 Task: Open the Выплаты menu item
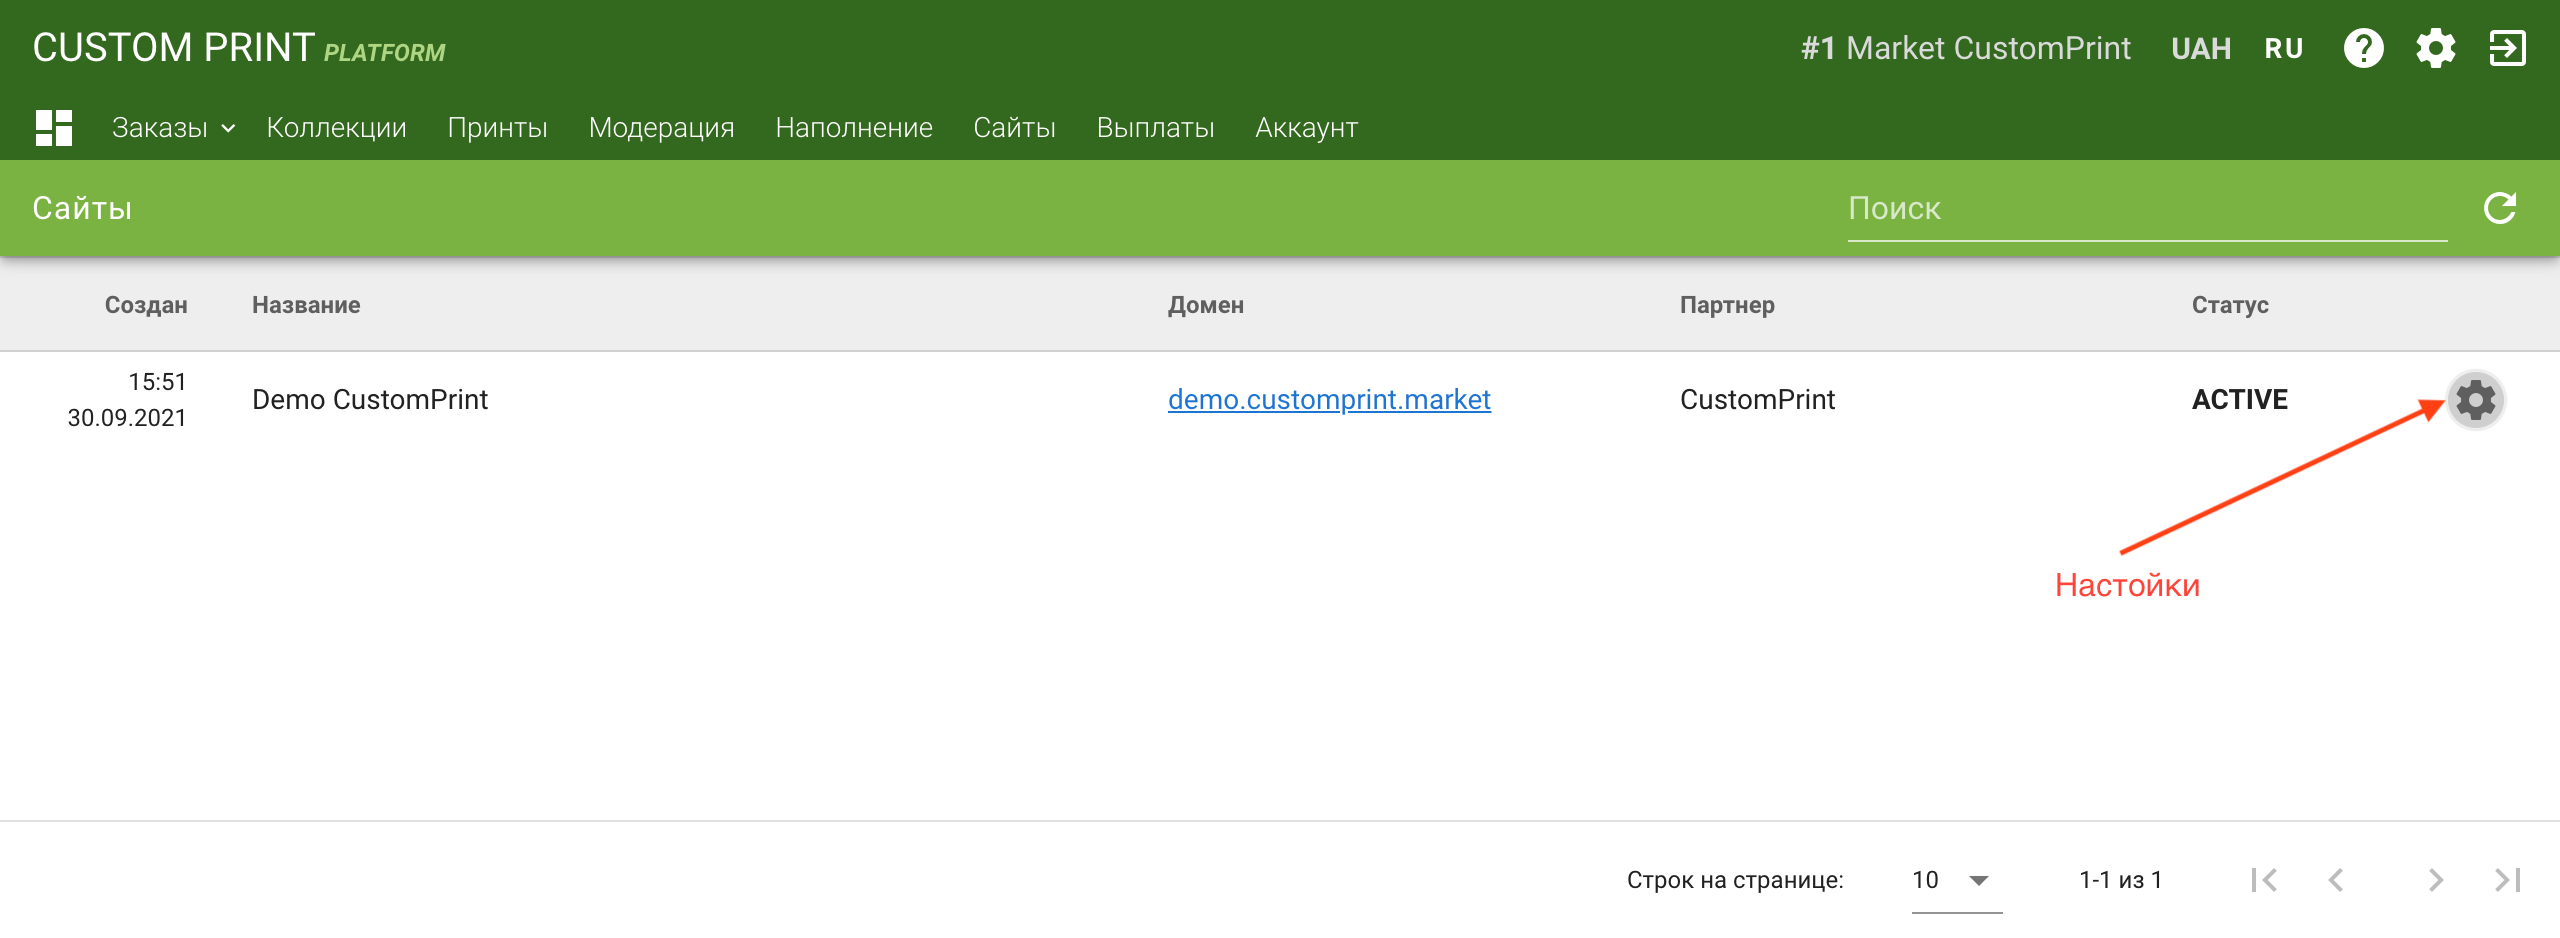tap(1155, 128)
